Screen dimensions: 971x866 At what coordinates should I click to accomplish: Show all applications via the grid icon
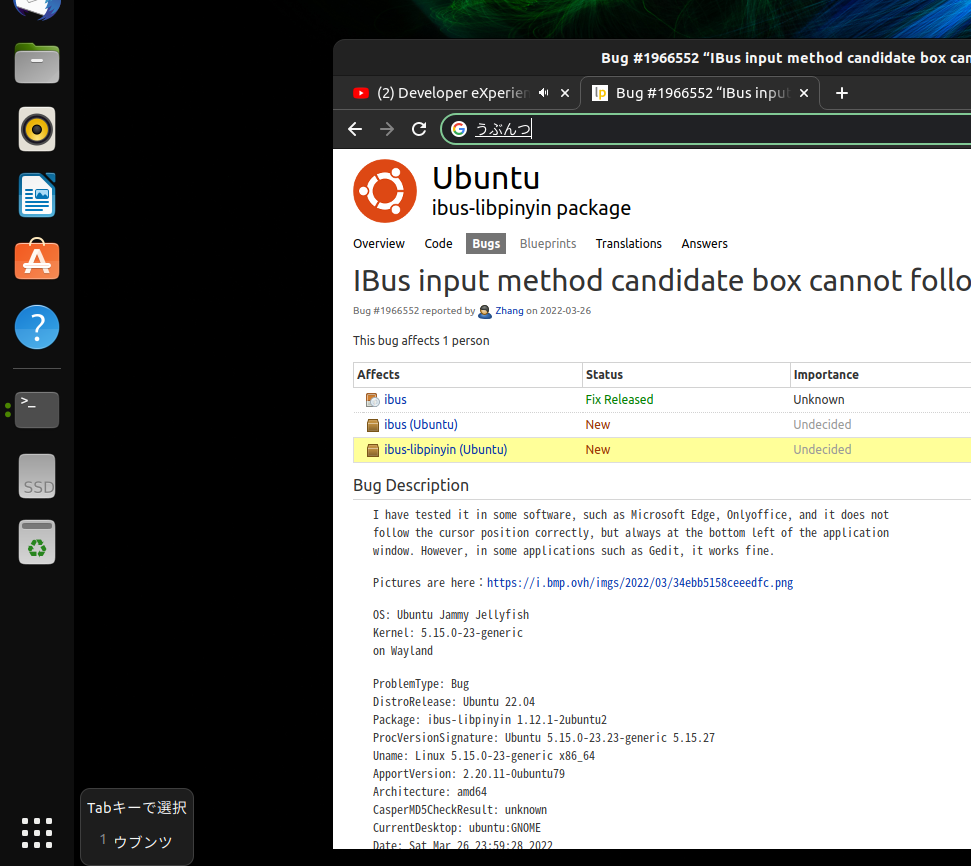[37, 833]
